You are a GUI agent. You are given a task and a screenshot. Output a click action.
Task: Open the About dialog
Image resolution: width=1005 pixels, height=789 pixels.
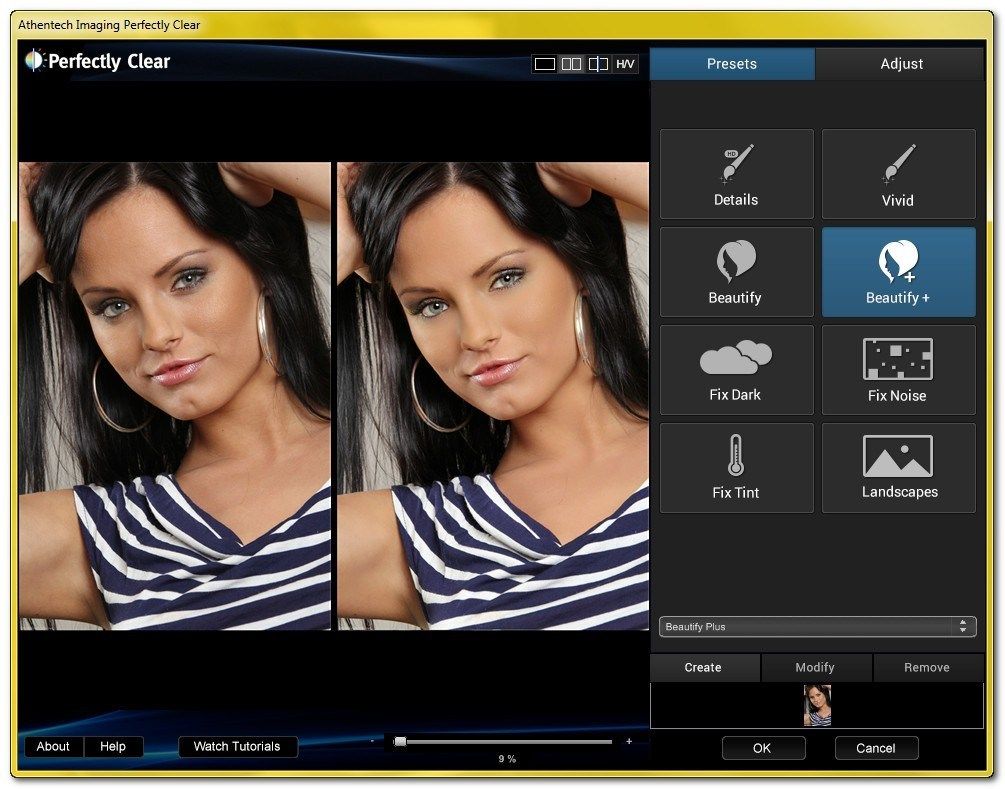[53, 747]
